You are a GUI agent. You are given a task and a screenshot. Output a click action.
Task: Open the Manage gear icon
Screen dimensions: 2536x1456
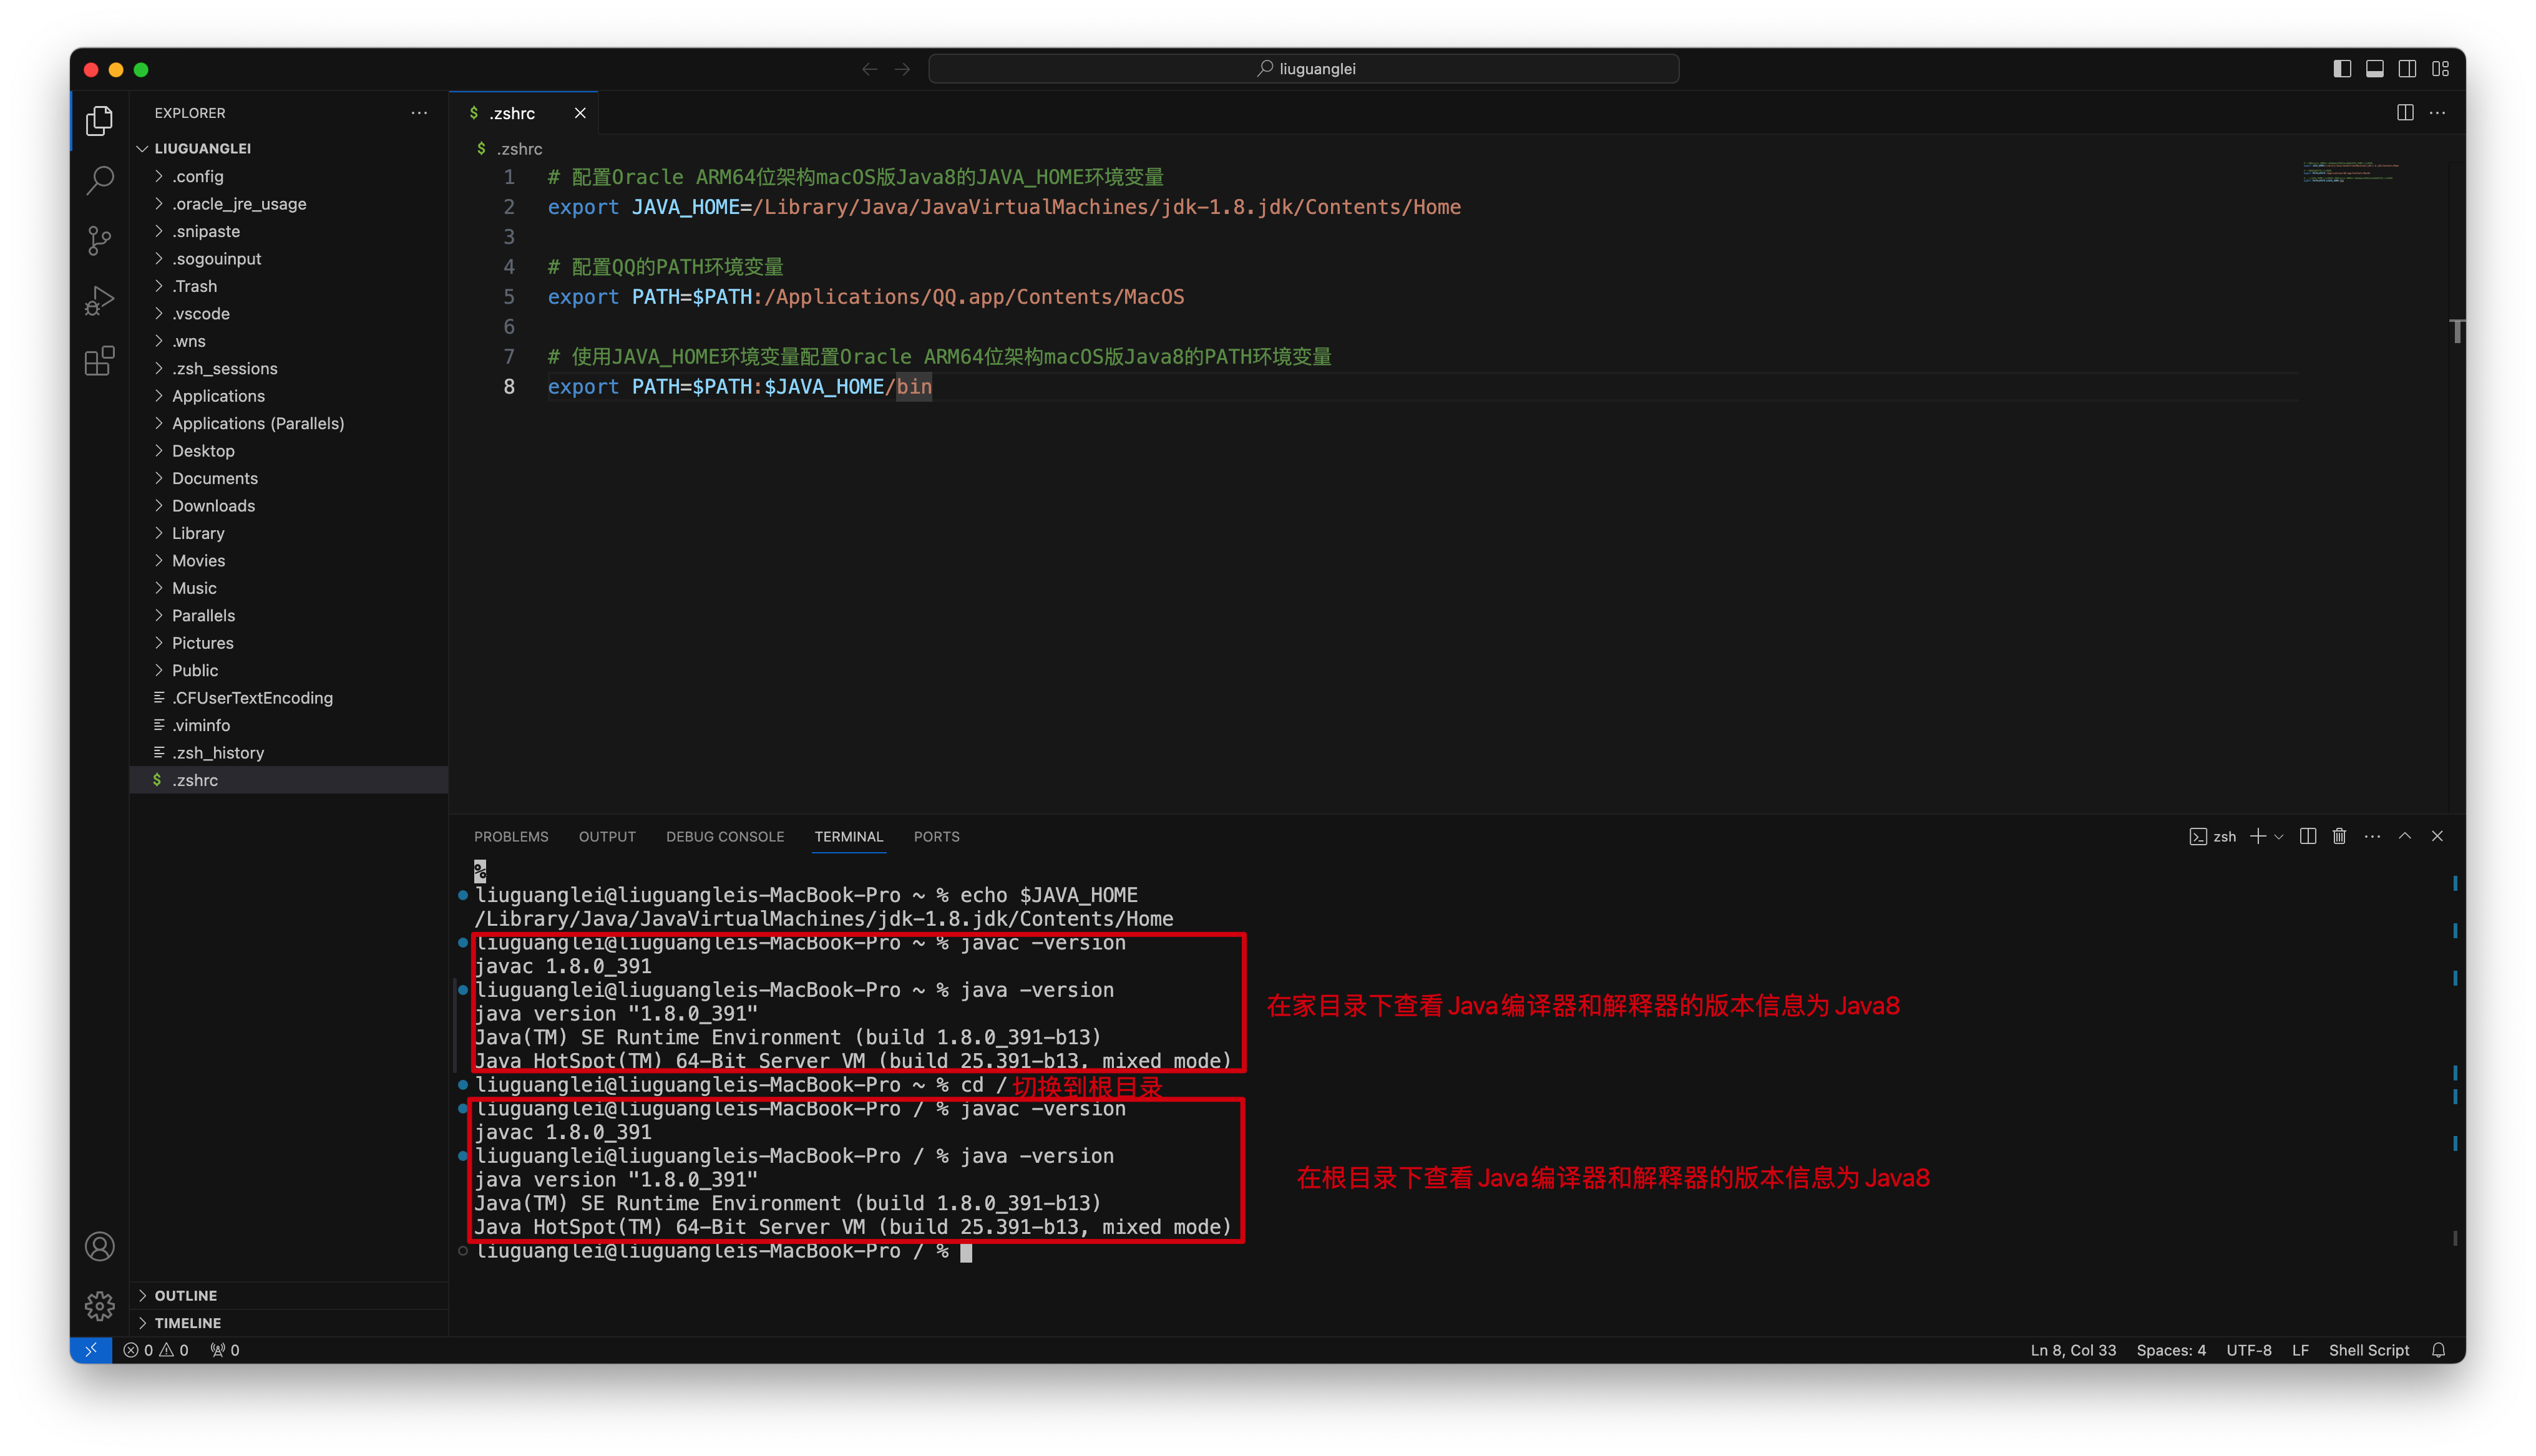pos(99,1305)
